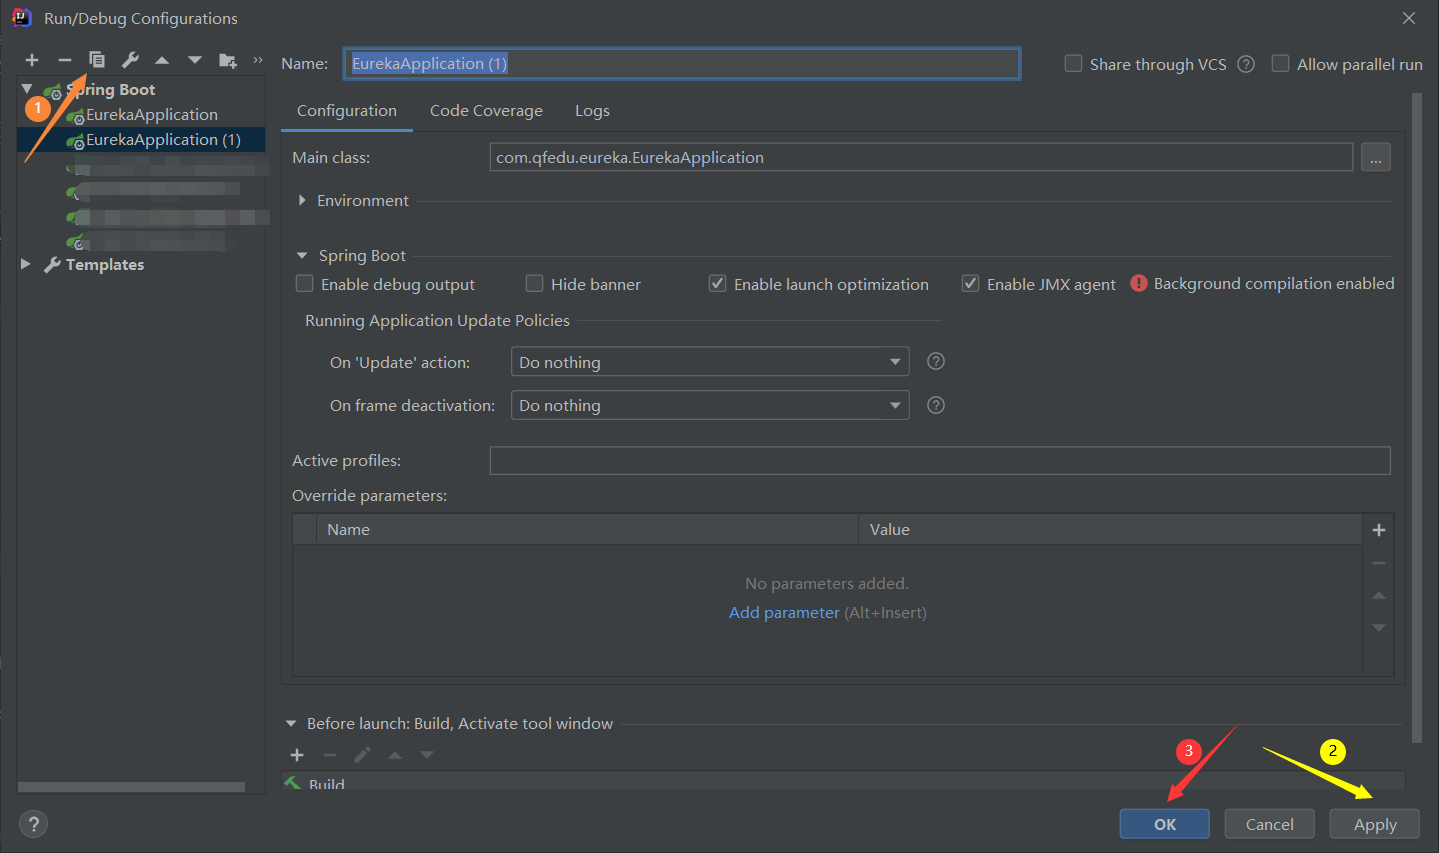This screenshot has width=1439, height=853.
Task: Remove the selected configuration
Action: pos(65,61)
